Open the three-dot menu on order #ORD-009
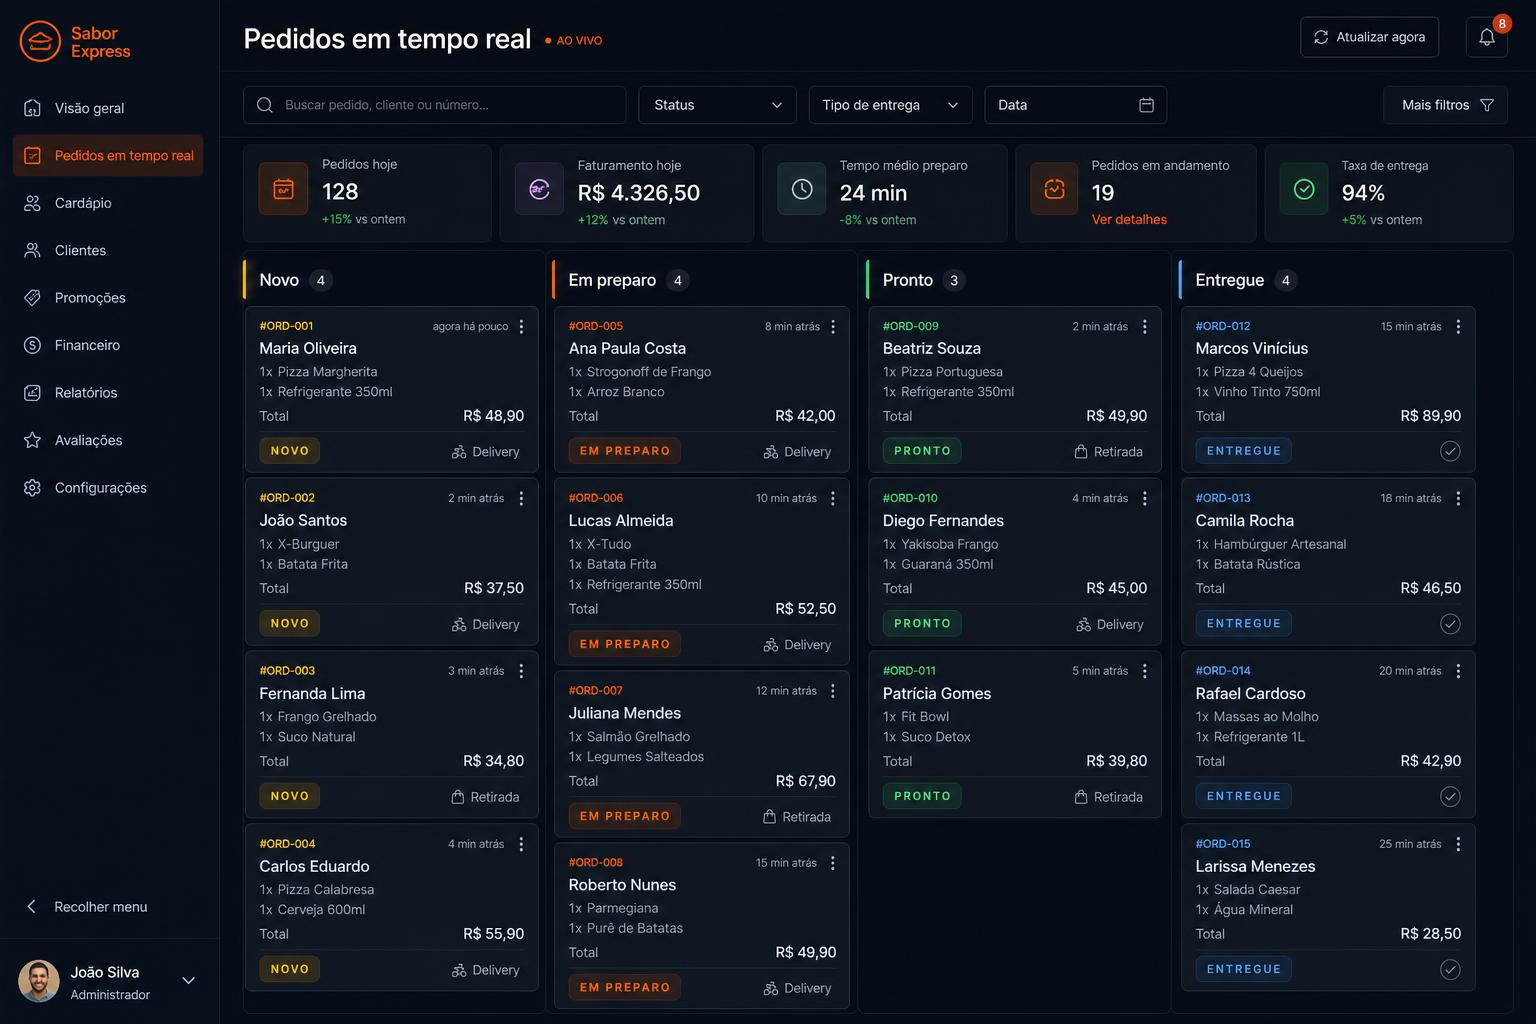The image size is (1536, 1024). (1145, 327)
